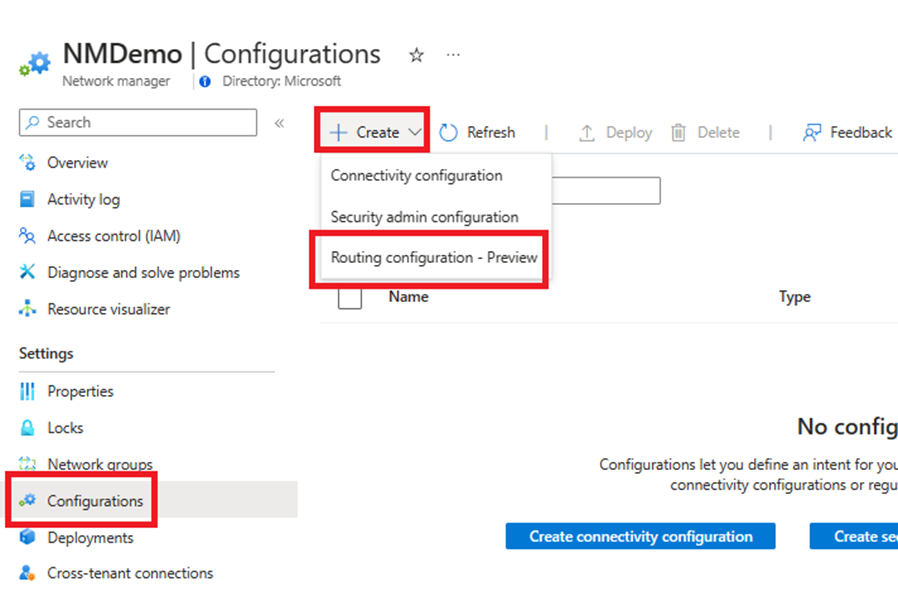Screen dimensions: 898x596
Task: Collapse the sidebar using double chevron
Action: point(279,123)
